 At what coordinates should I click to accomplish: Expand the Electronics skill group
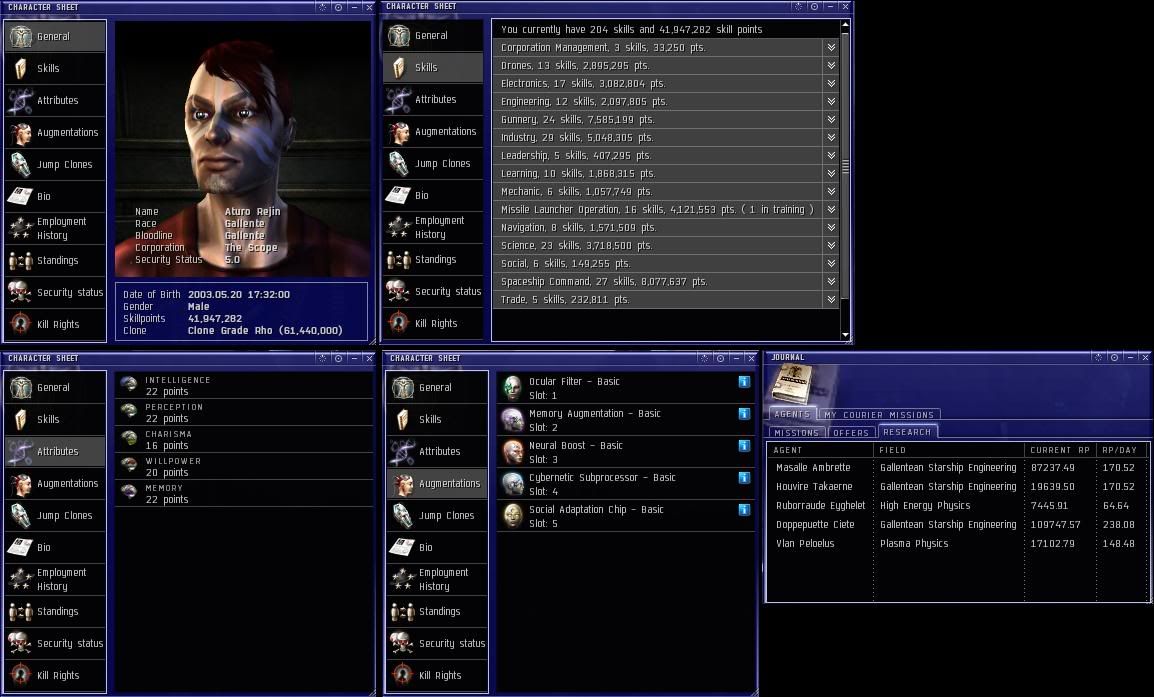831,83
